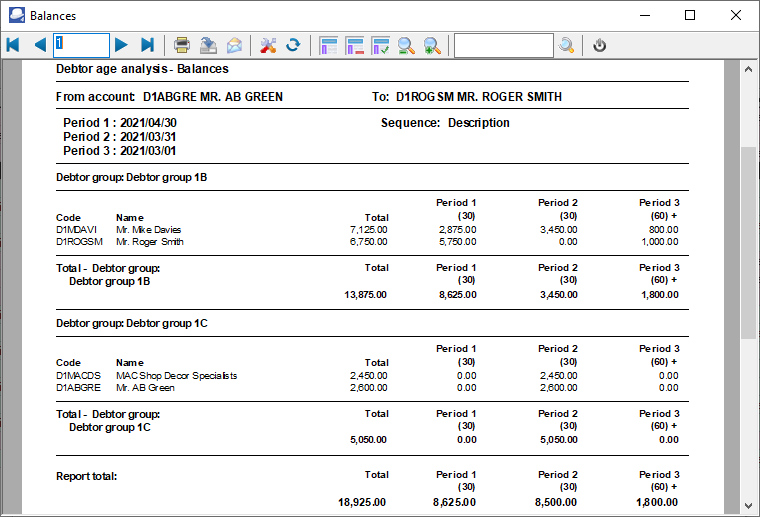Click the power icon to close preview
Screen dimensions: 760x517
tap(600, 45)
